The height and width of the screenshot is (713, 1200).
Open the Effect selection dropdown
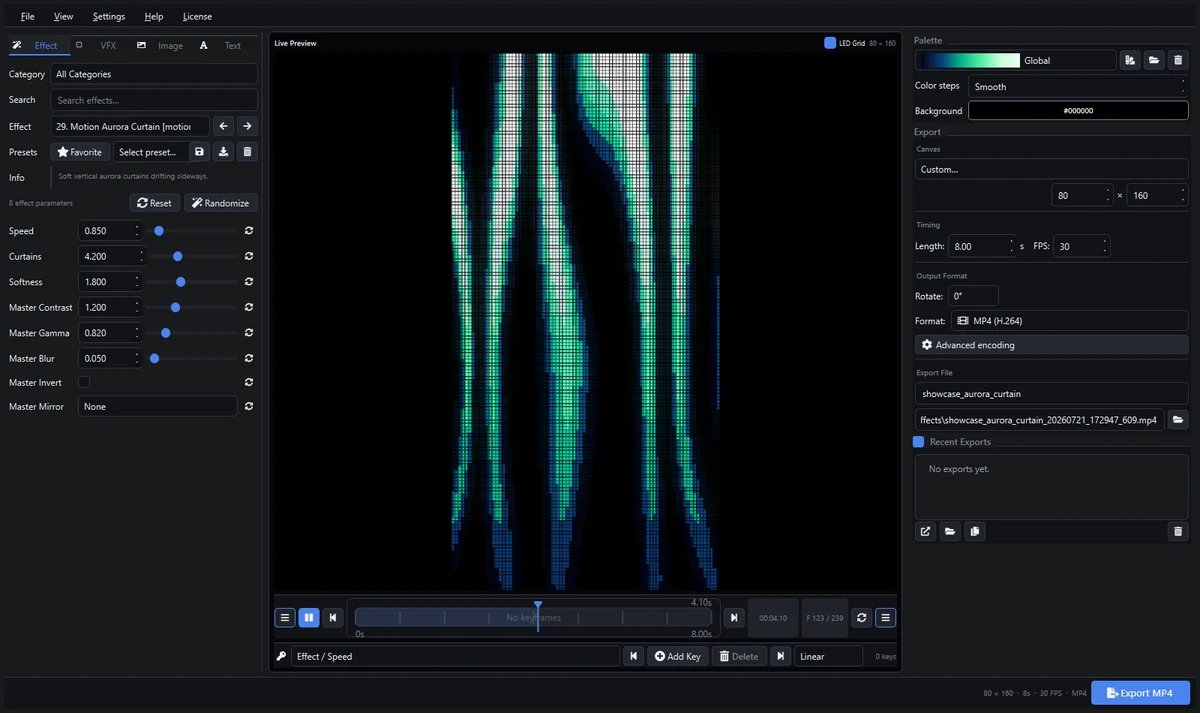(x=130, y=126)
